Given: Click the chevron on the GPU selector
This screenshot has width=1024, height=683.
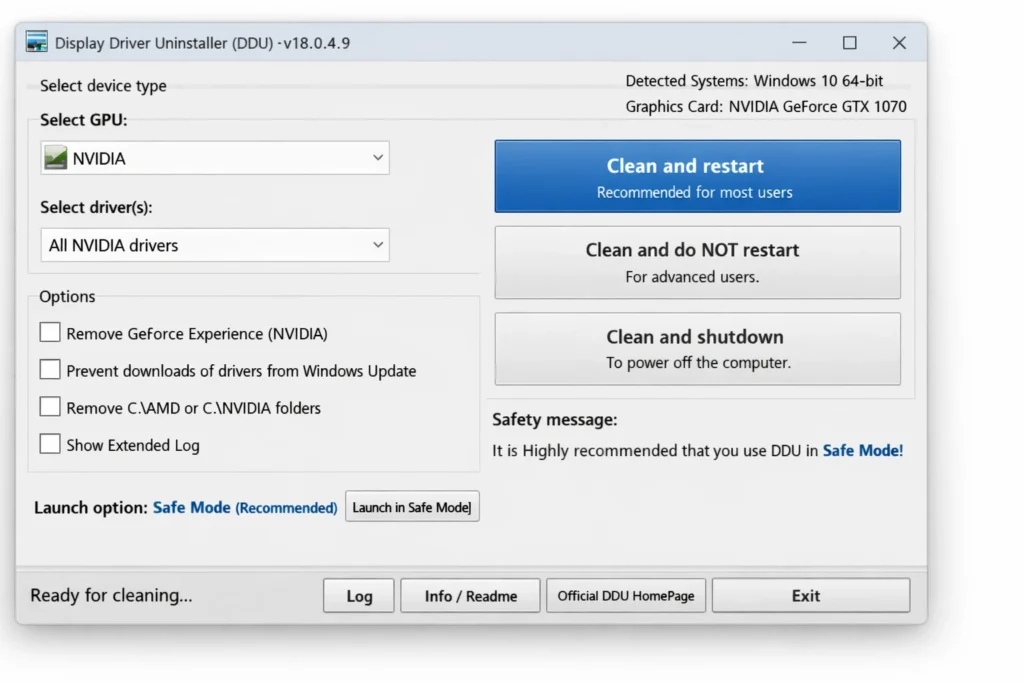Looking at the screenshot, I should click(378, 157).
